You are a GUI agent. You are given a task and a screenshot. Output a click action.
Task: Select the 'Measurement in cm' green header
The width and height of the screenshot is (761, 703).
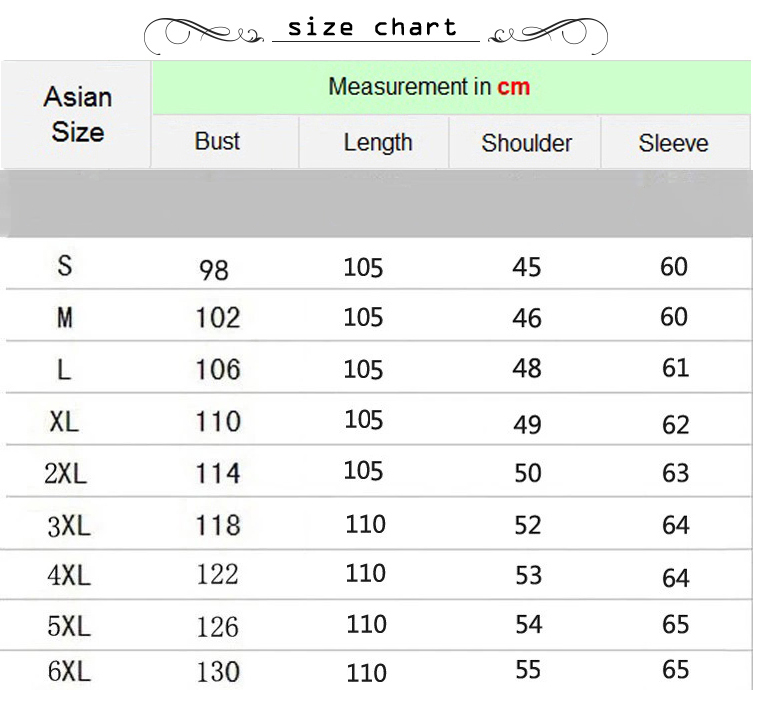pos(429,87)
